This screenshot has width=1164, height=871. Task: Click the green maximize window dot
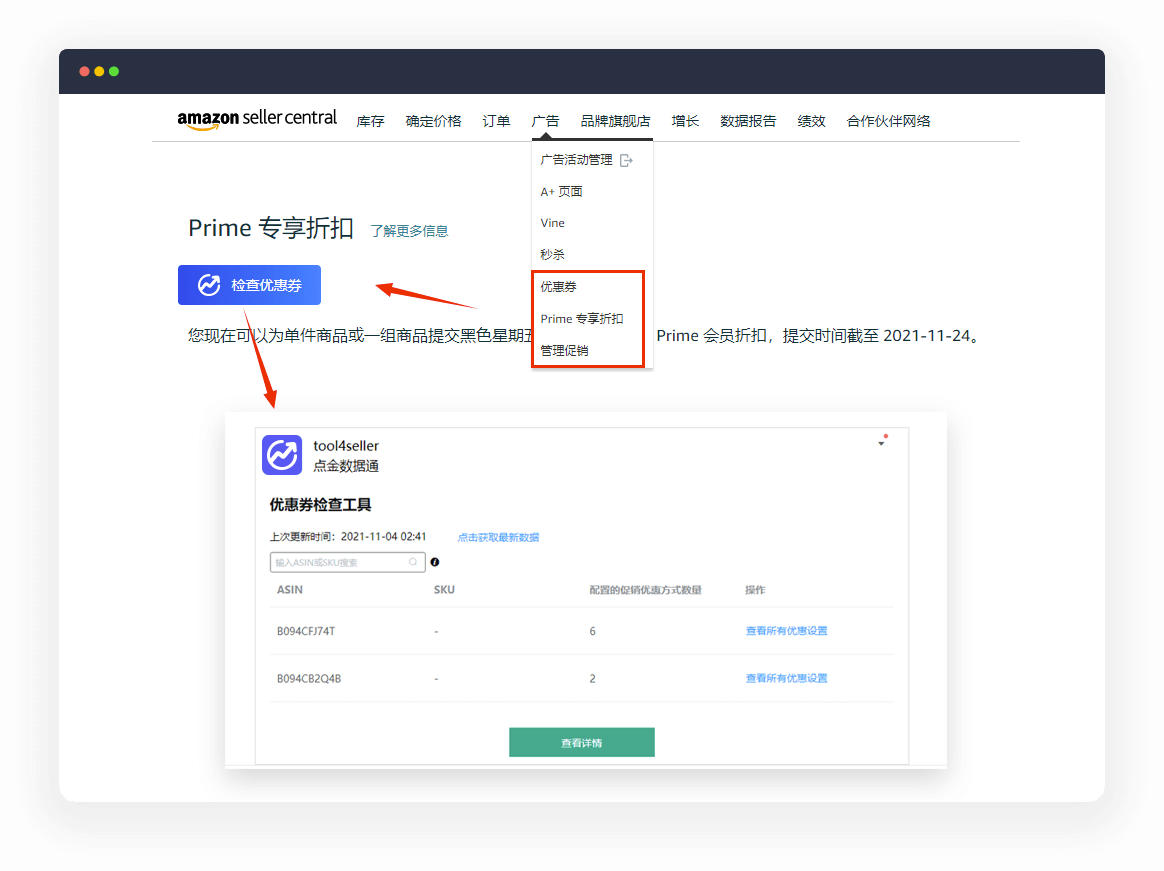pos(114,71)
